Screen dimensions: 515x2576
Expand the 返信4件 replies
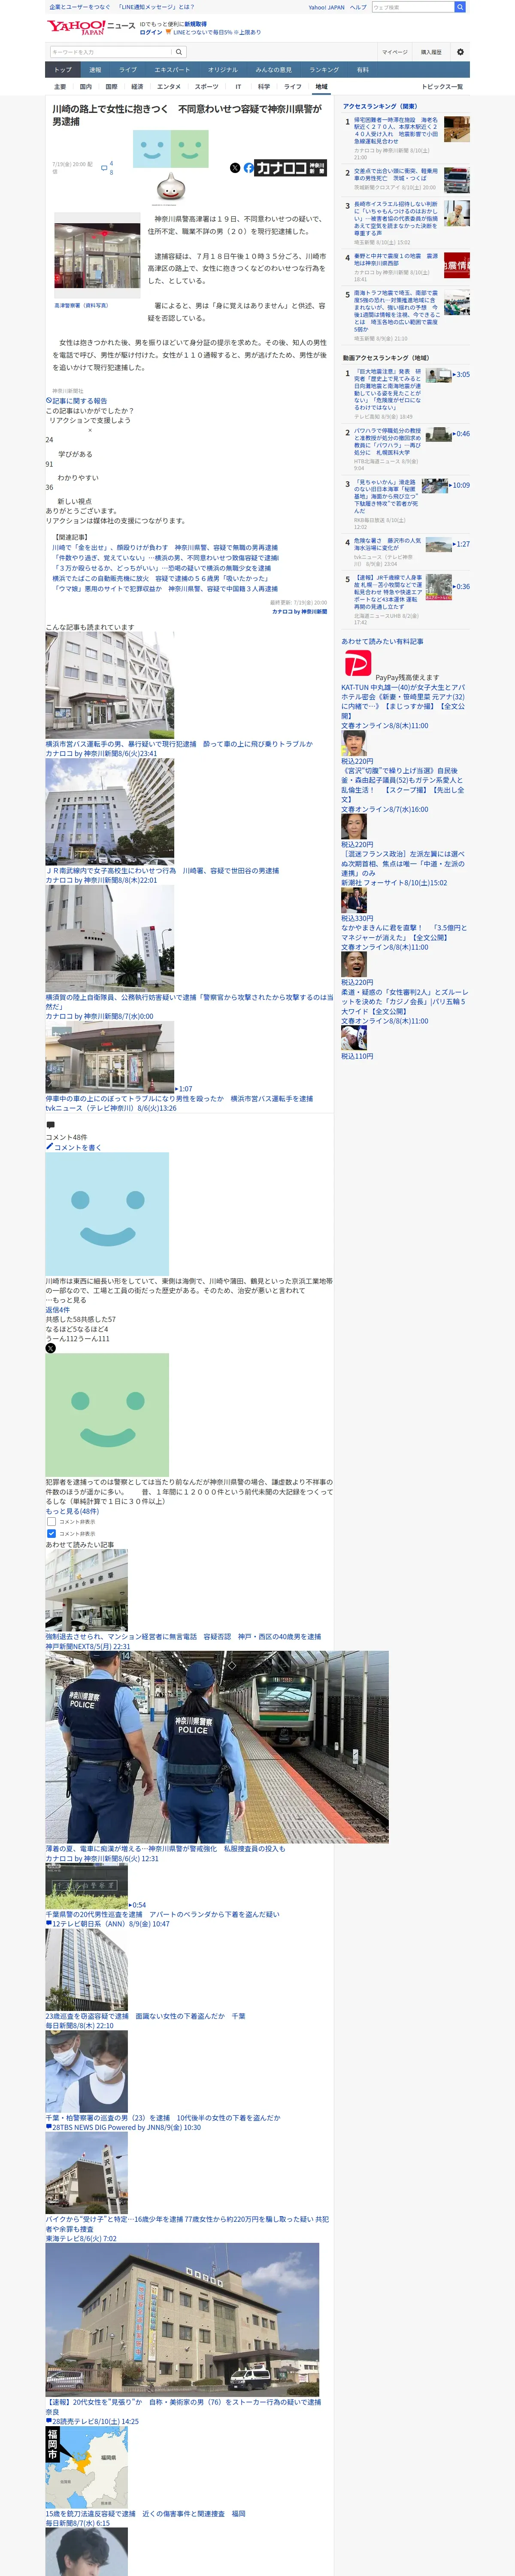click(57, 1310)
